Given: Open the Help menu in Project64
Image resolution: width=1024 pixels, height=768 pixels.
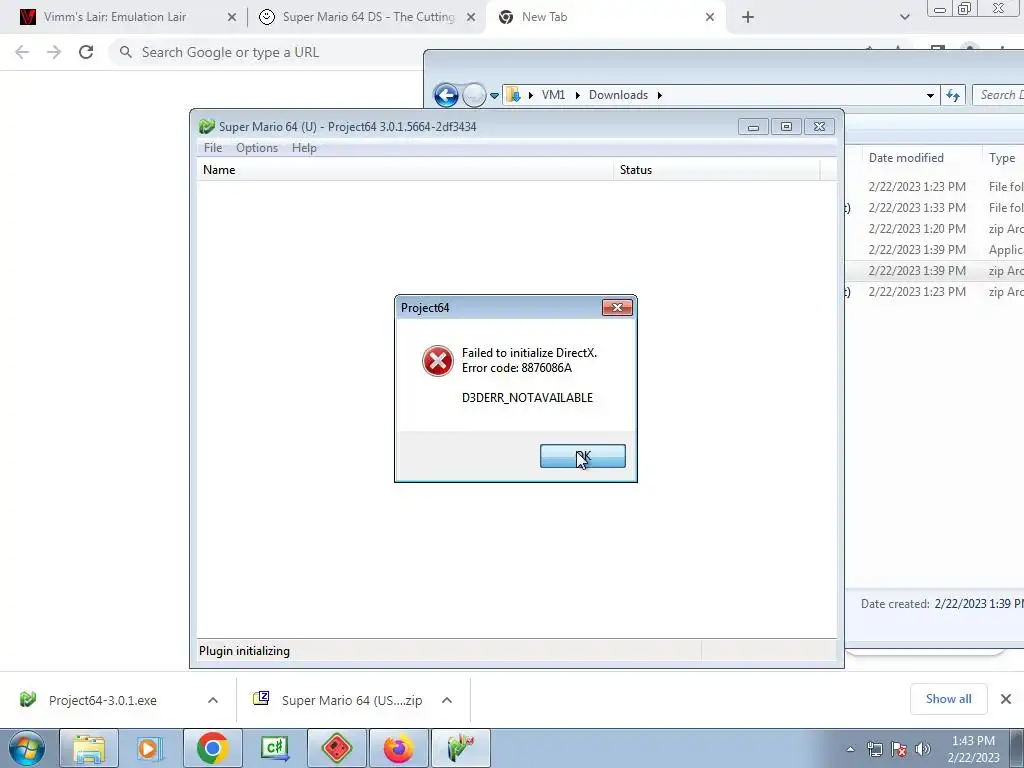Looking at the screenshot, I should (304, 148).
